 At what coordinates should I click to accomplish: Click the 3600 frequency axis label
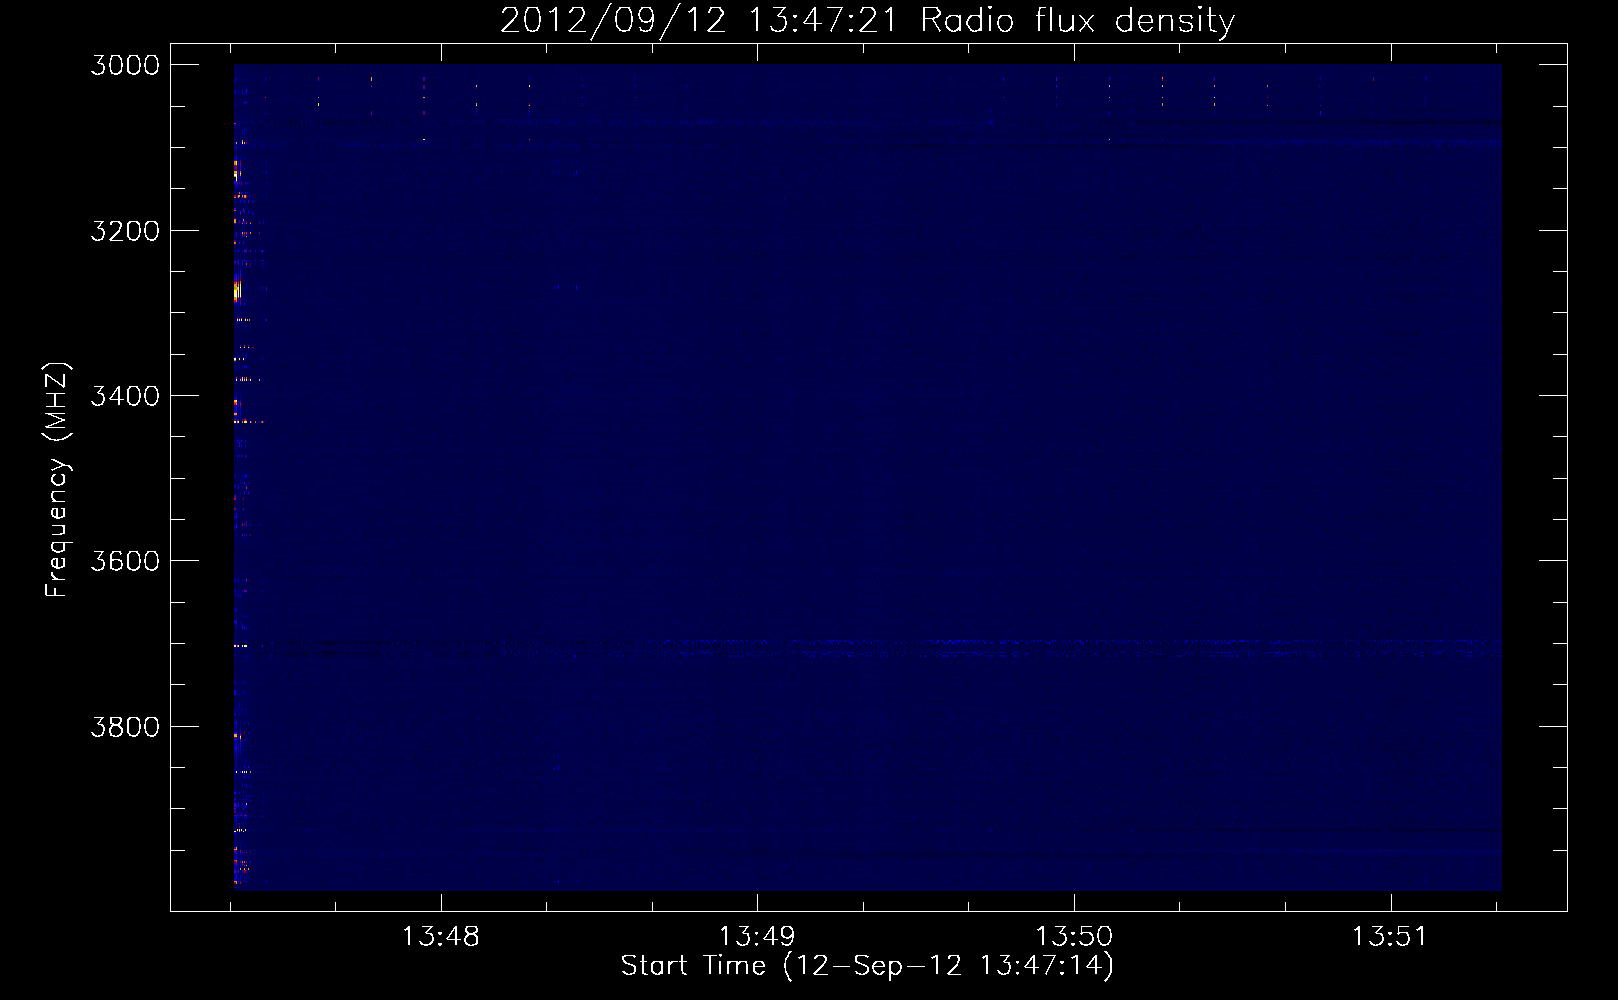125,561
